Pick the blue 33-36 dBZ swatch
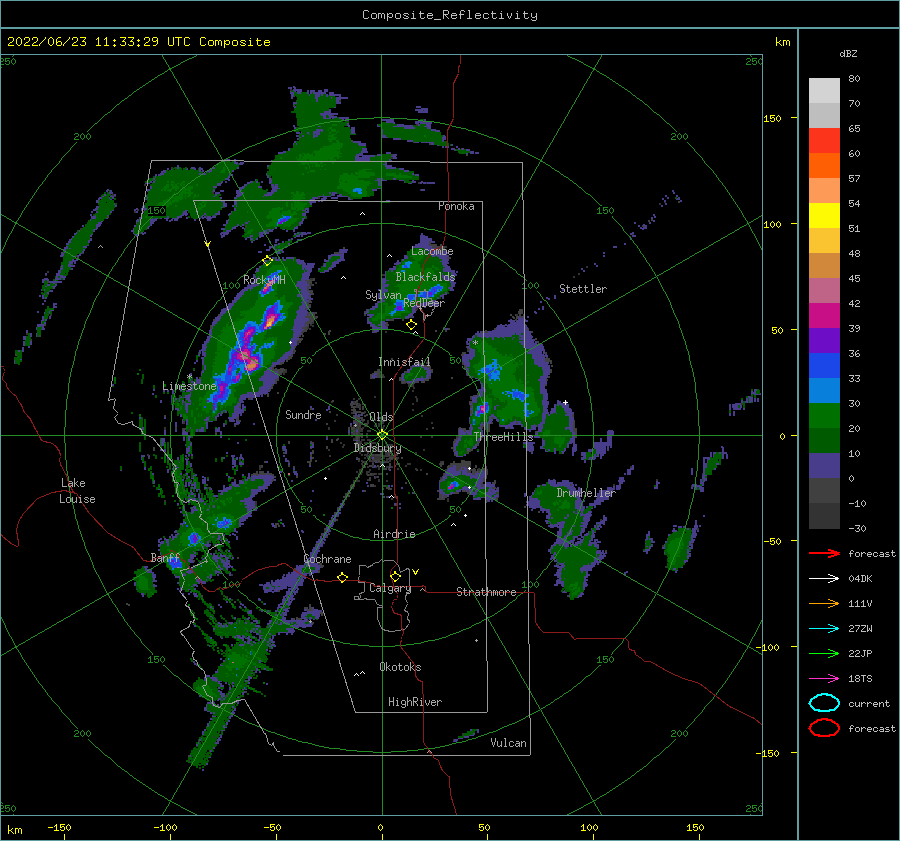The height and width of the screenshot is (841, 900). (x=824, y=366)
